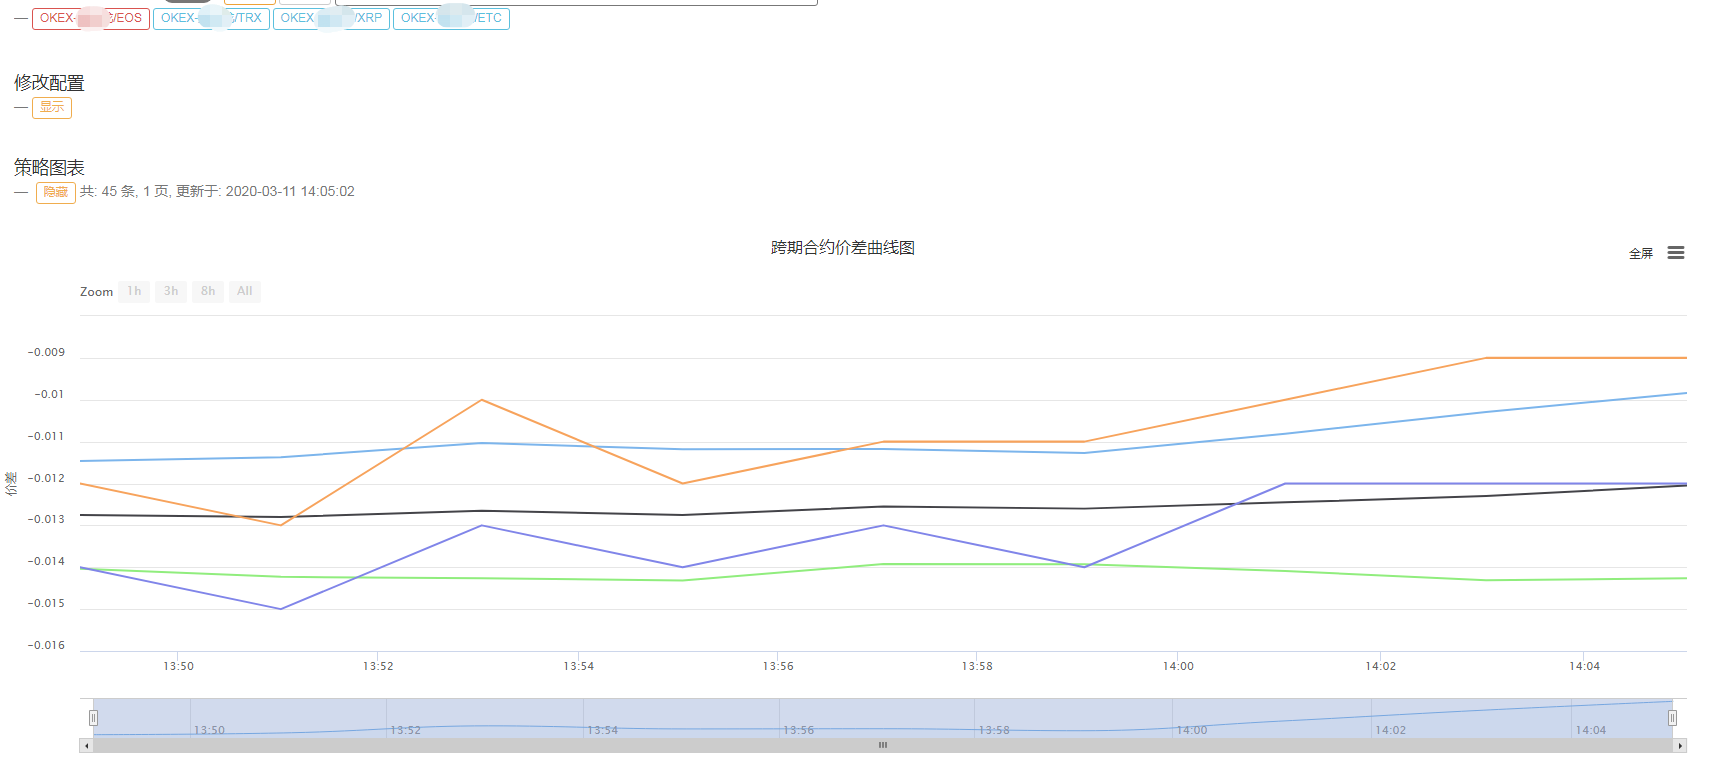This screenshot has height=767, width=1715.
Task: Select the OKEX XRP pair tag
Action: coord(331,18)
